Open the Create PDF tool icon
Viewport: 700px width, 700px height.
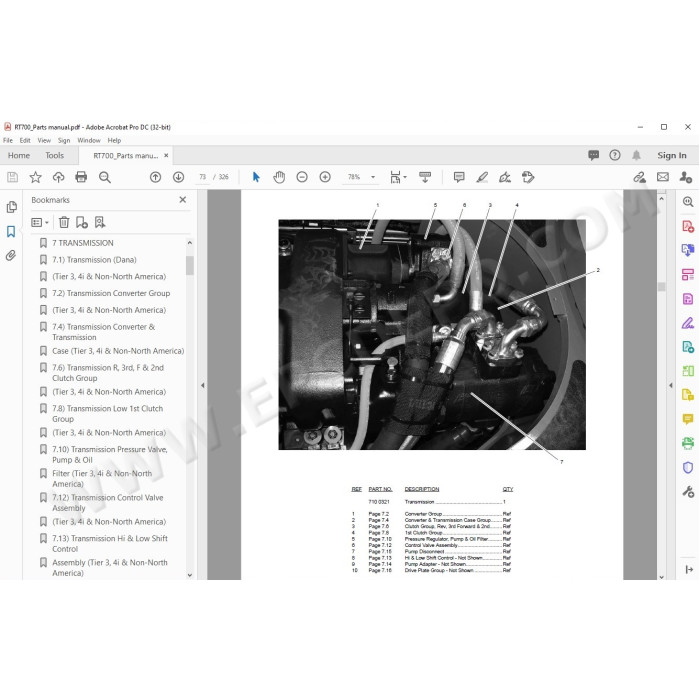[x=688, y=226]
